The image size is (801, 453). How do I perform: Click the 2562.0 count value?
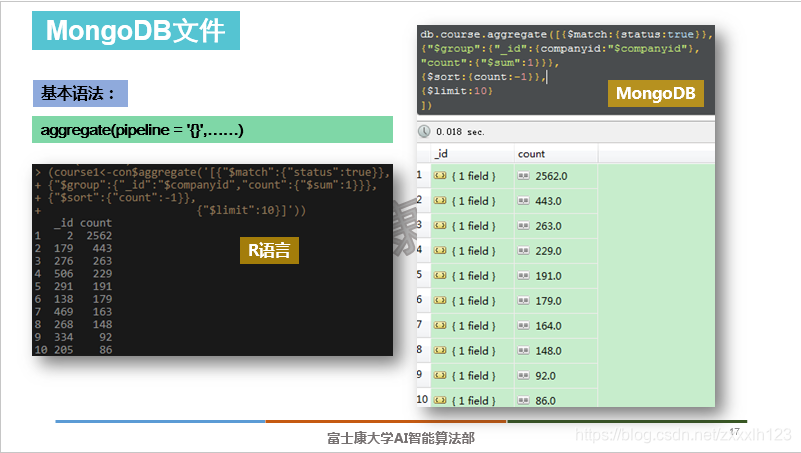pyautogui.click(x=551, y=176)
